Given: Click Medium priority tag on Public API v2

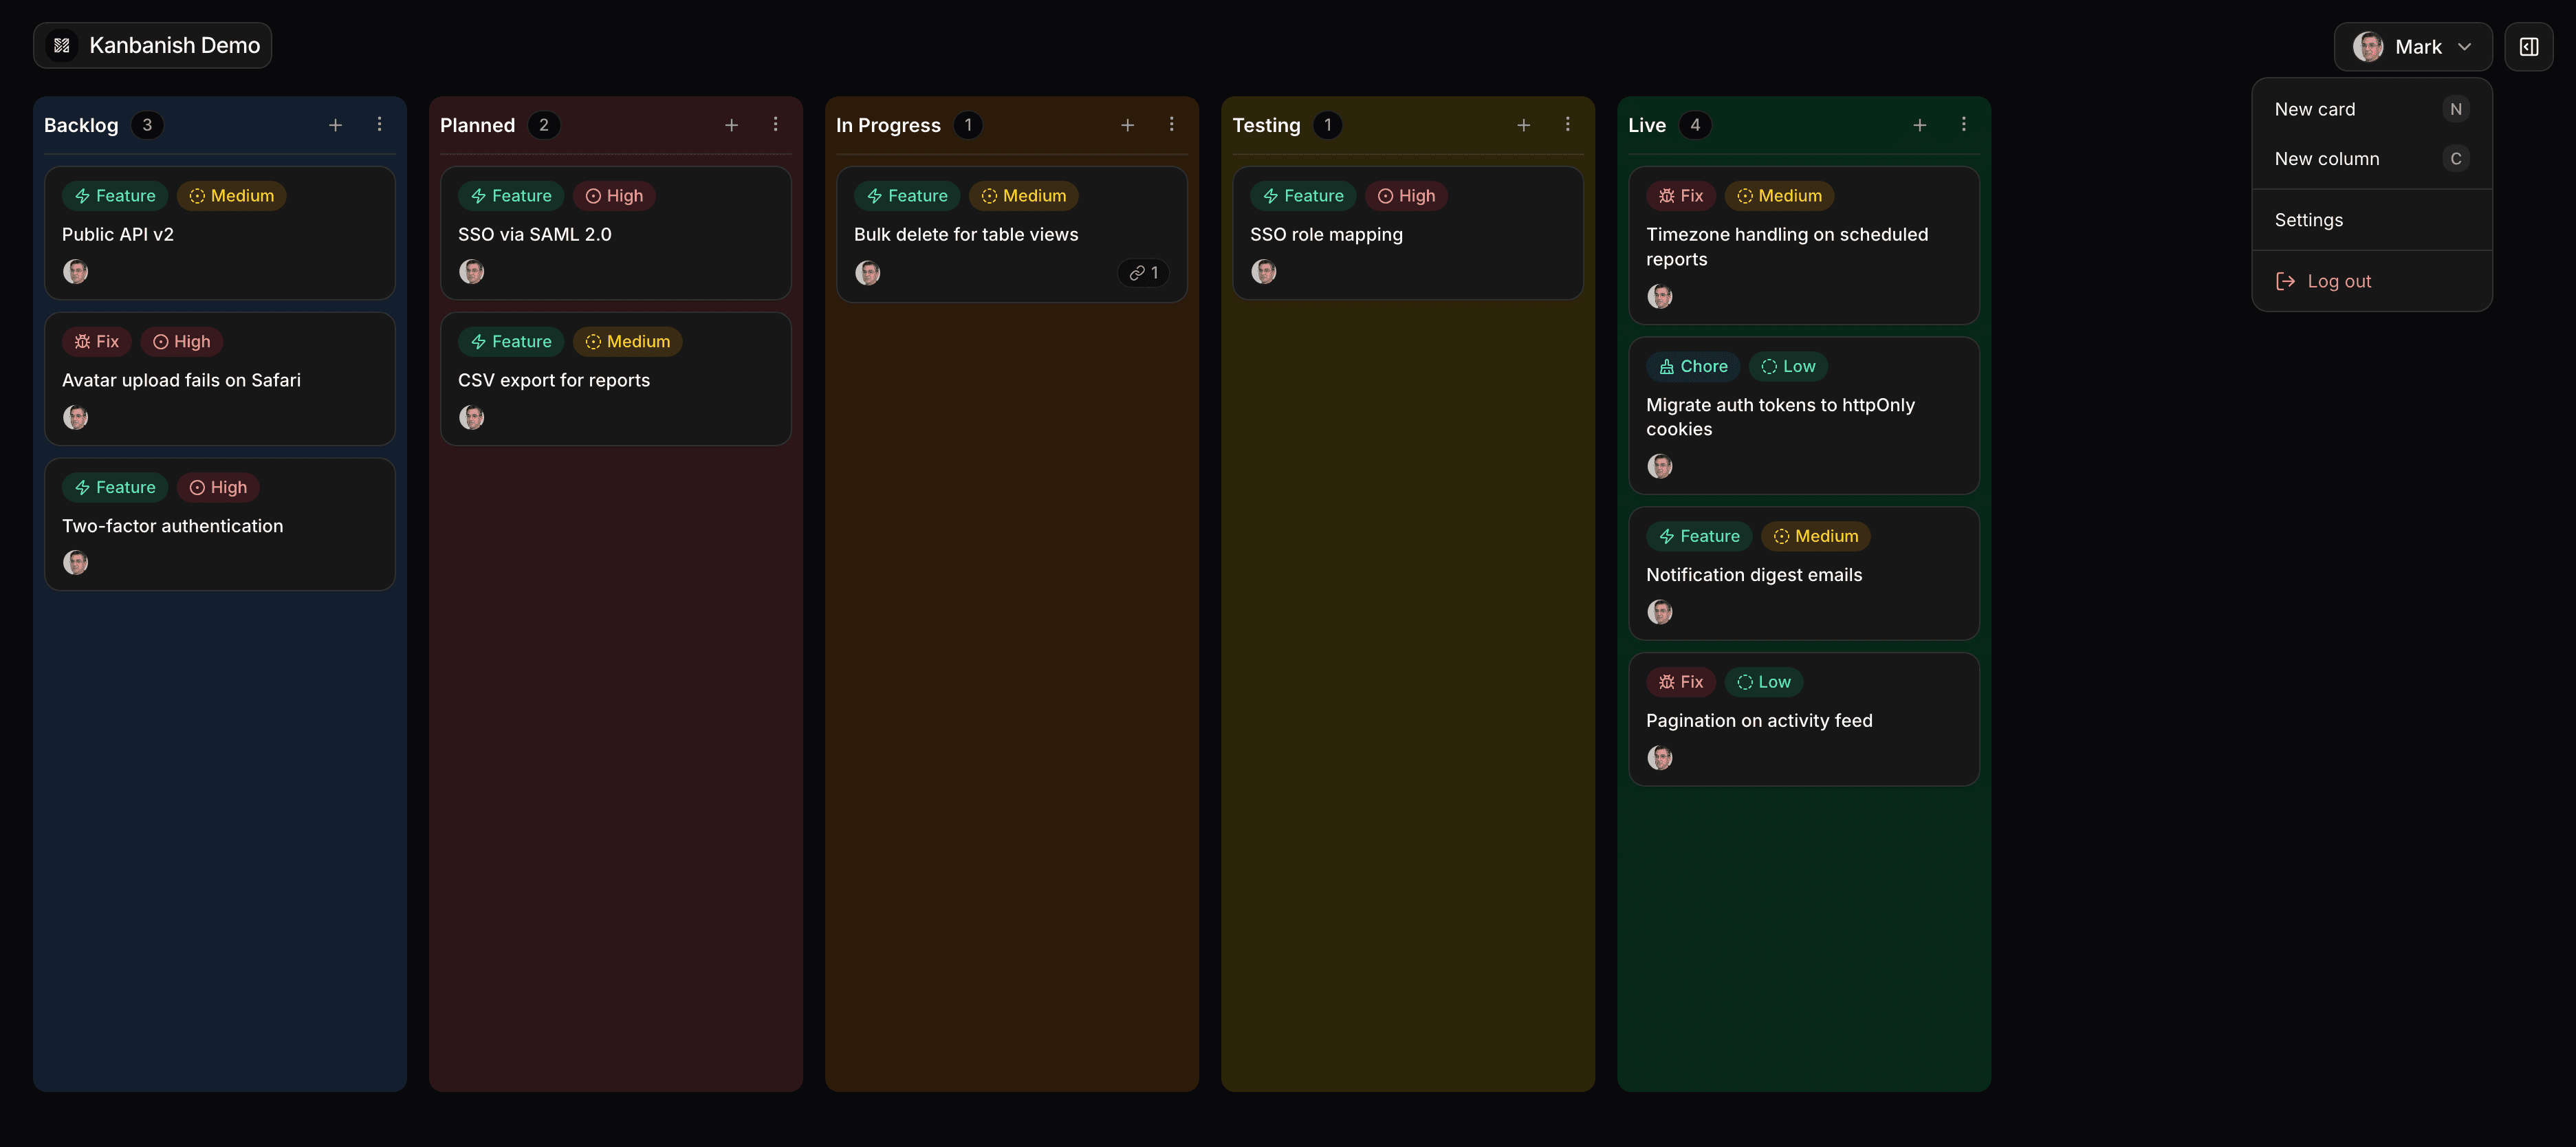Looking at the screenshot, I should [x=232, y=196].
